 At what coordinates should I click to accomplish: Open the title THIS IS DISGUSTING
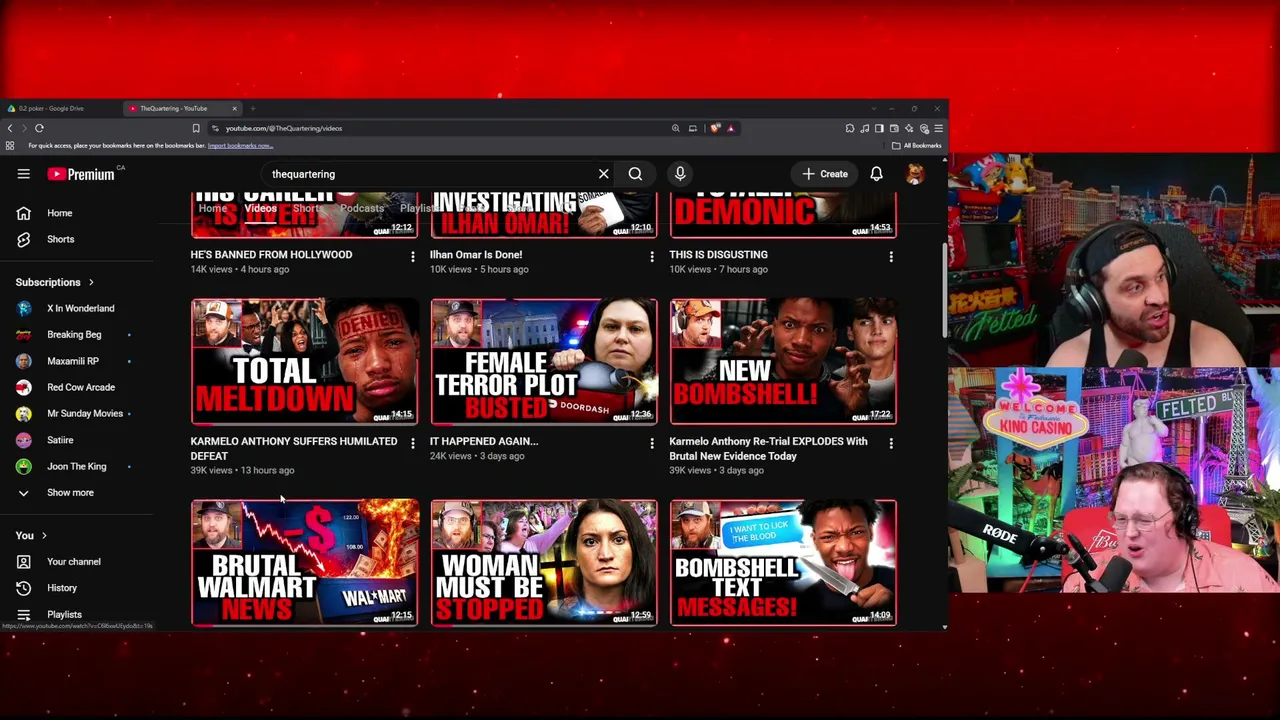(718, 255)
